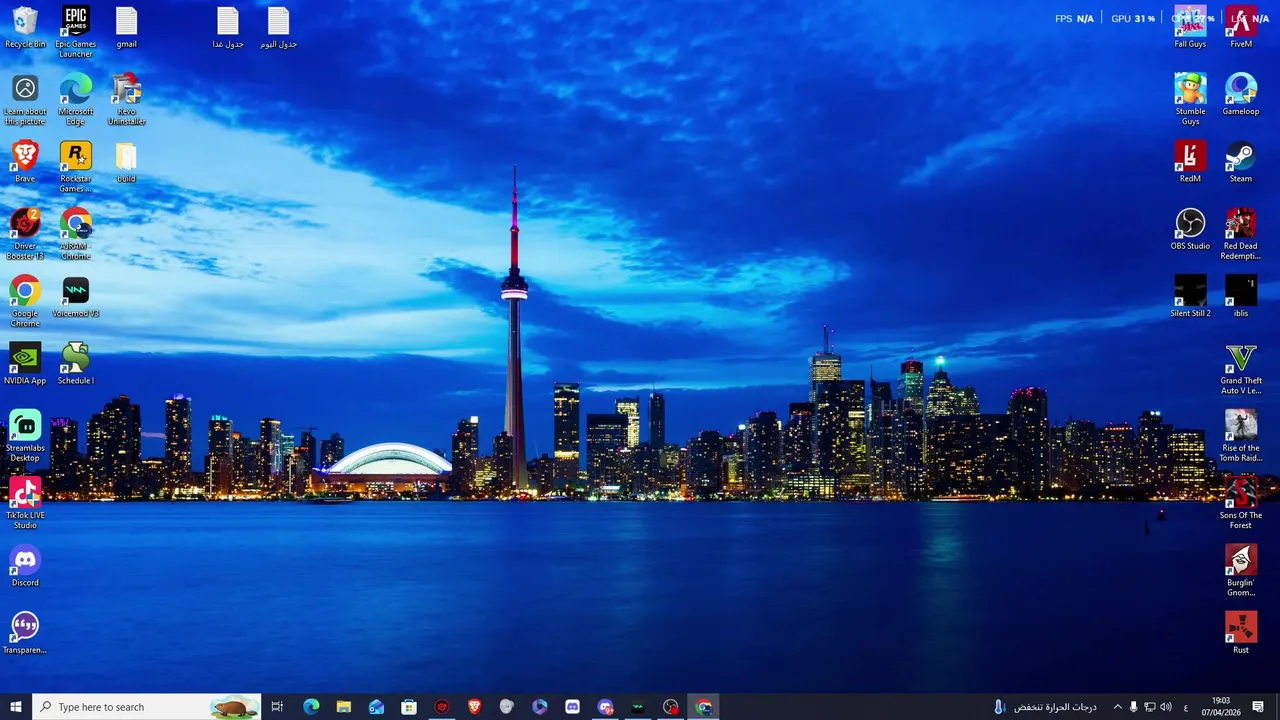Open Microsoft Edge desktop shortcut
Screen dimensions: 1280x720
pos(75,99)
